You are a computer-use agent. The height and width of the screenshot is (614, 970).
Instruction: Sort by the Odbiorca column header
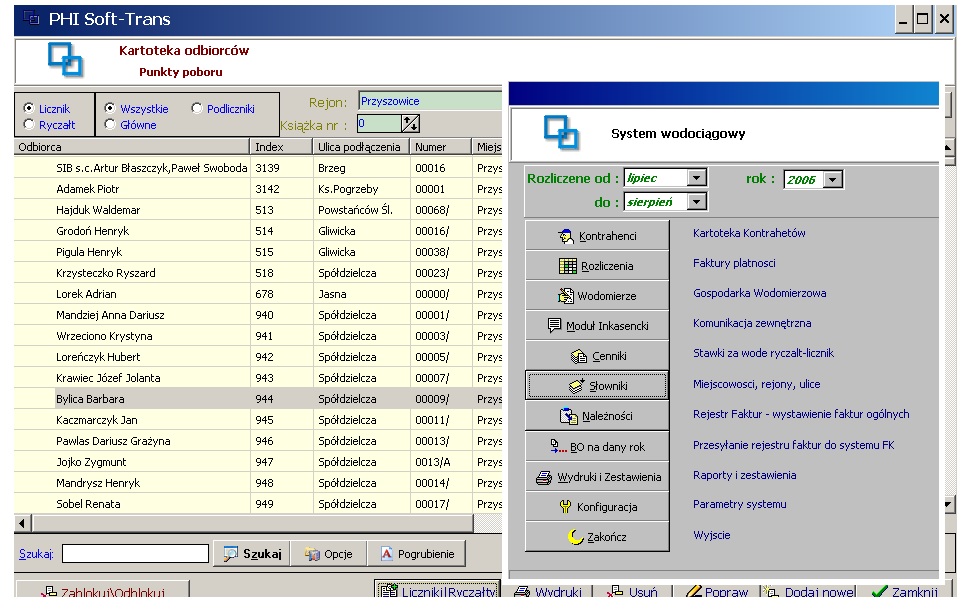pos(132,148)
